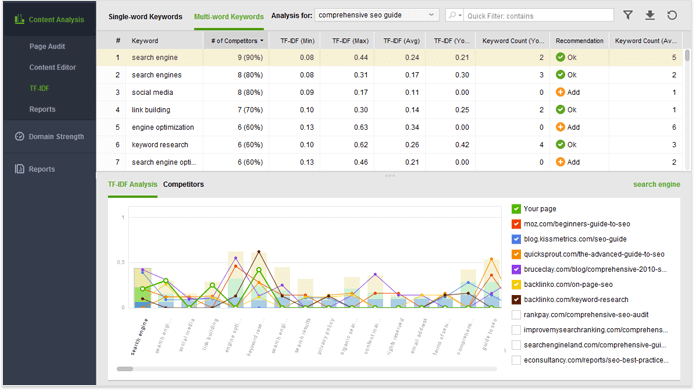Open the Competitors tab
The height and width of the screenshot is (390, 694).
pos(183,184)
